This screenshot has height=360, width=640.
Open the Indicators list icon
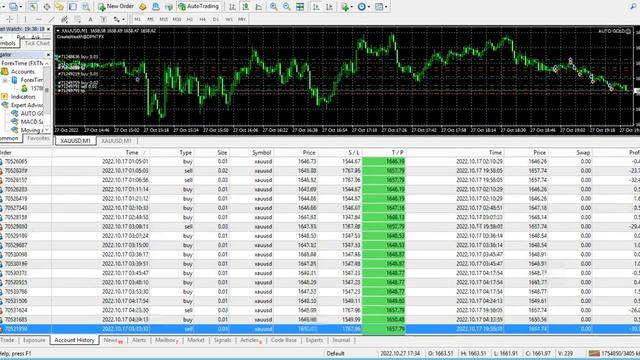(345, 7)
